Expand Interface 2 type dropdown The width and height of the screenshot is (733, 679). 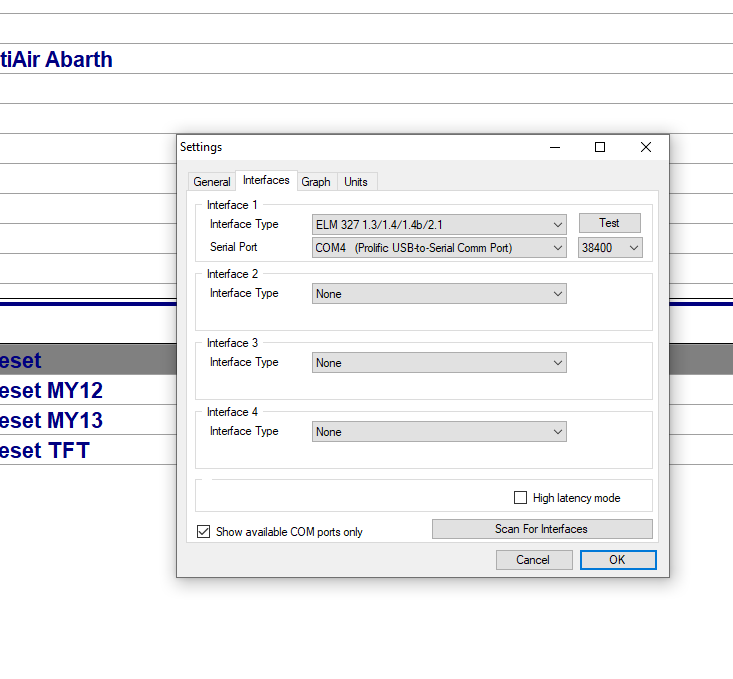coord(440,294)
